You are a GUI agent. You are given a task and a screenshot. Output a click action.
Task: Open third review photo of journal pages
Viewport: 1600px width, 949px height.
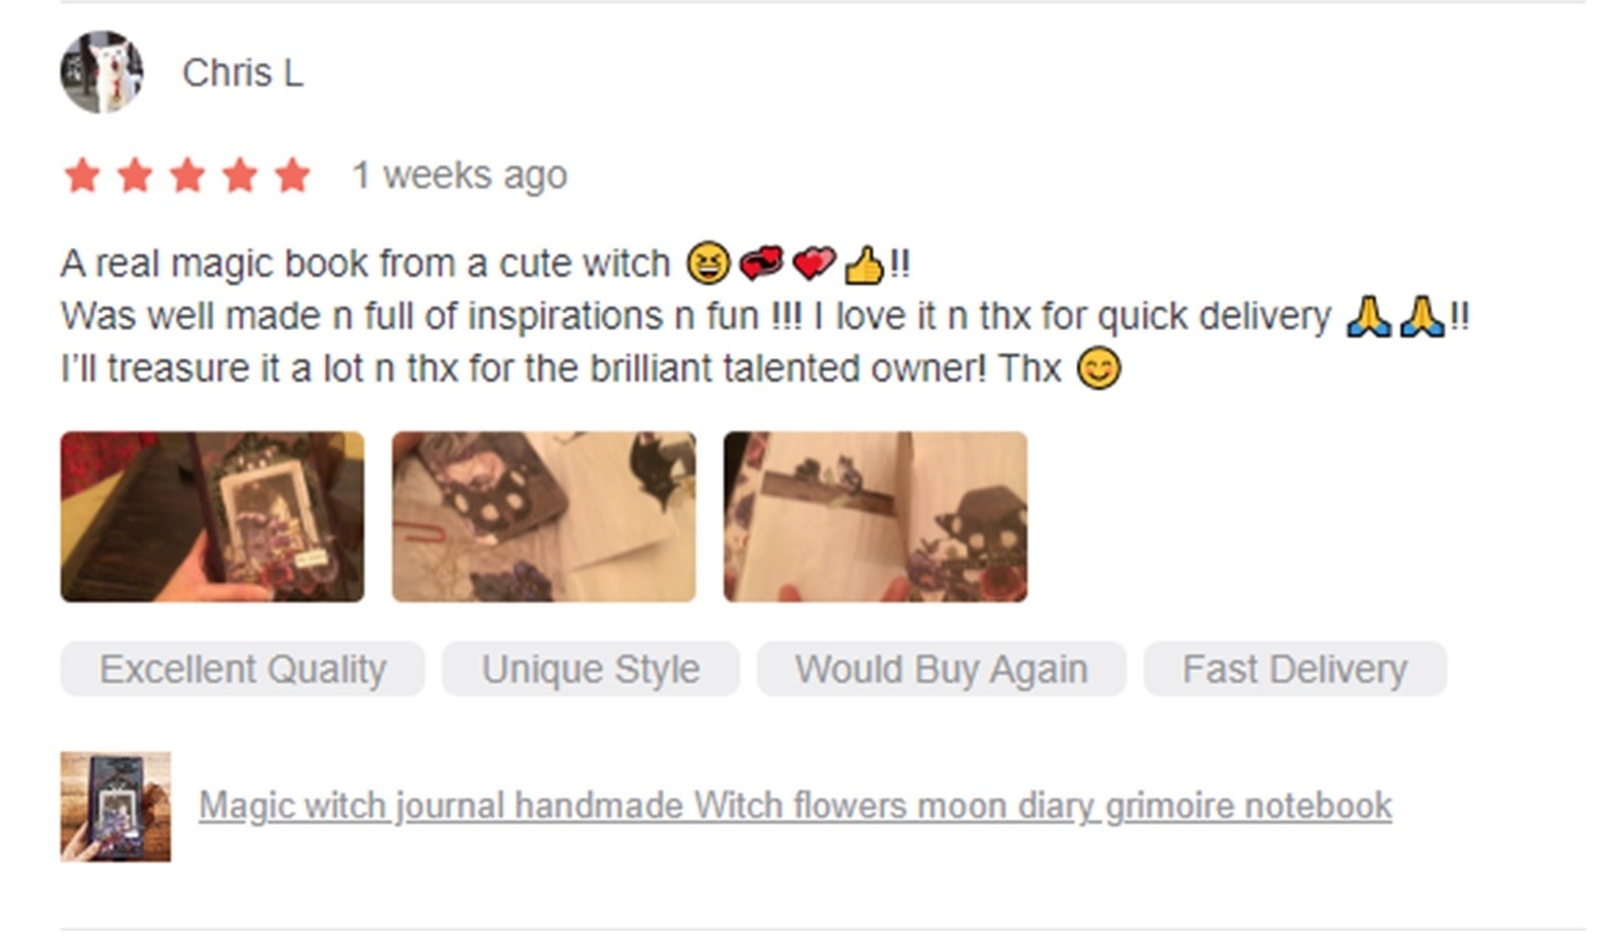(875, 517)
